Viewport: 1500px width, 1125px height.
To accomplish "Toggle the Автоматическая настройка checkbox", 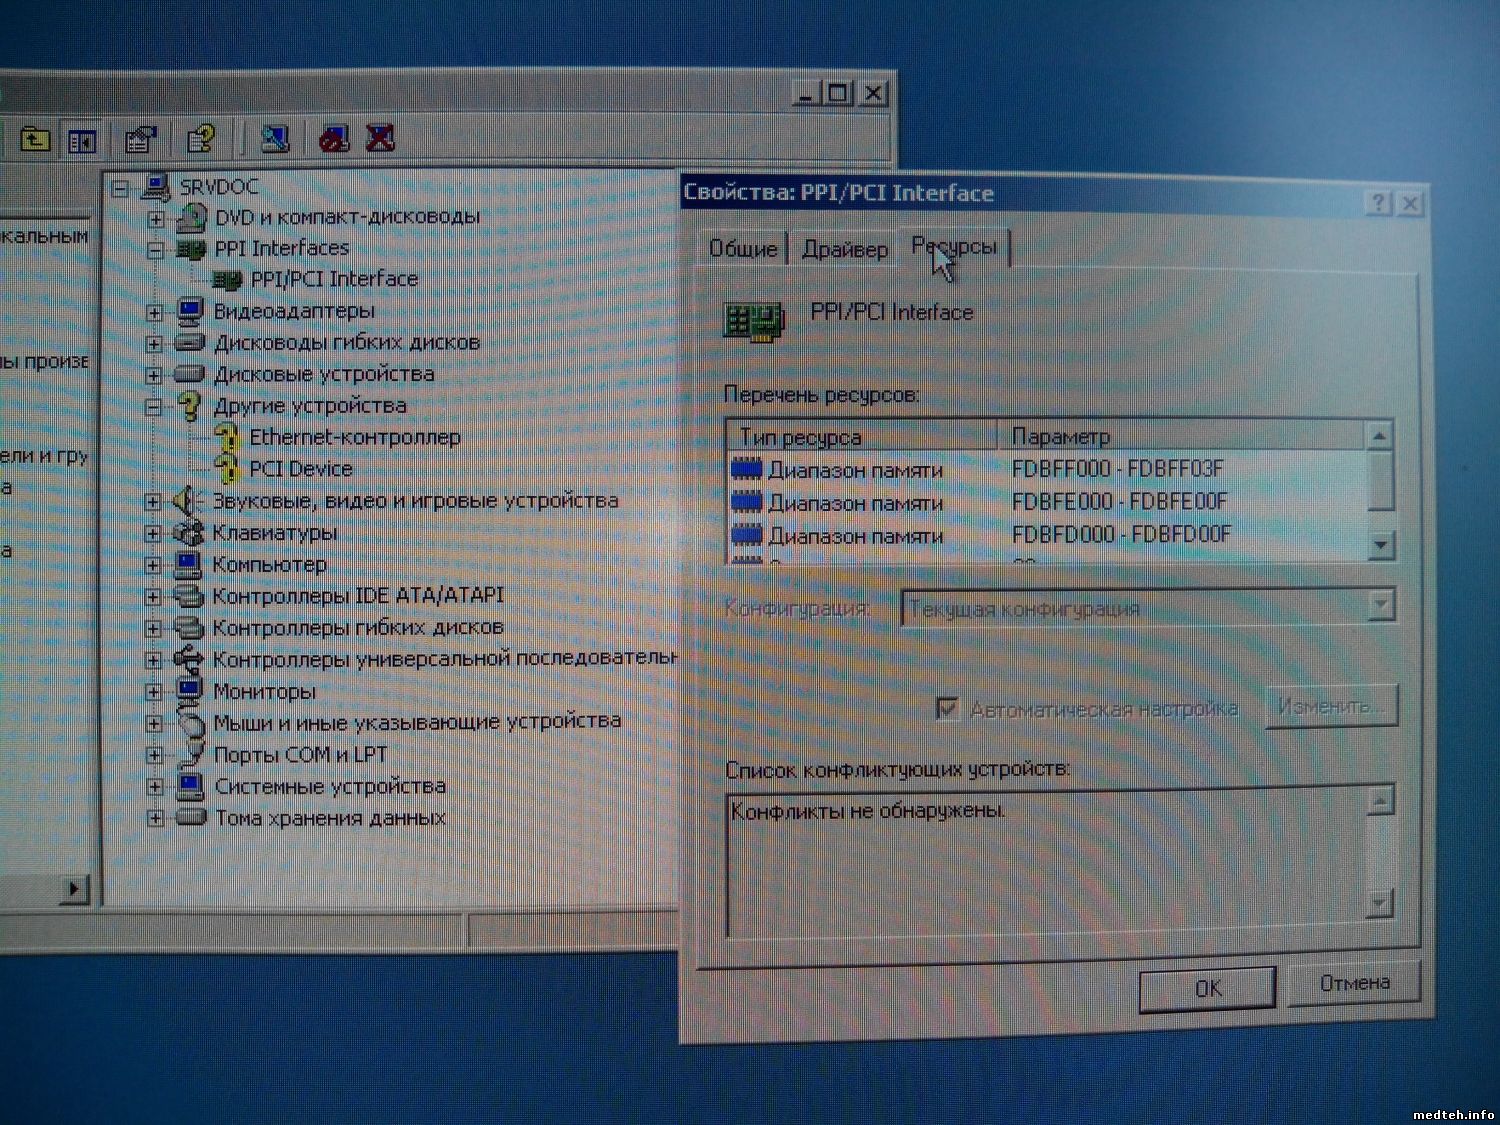I will click(946, 708).
